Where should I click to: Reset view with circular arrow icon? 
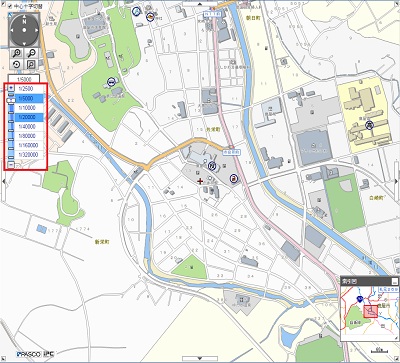coord(17,64)
